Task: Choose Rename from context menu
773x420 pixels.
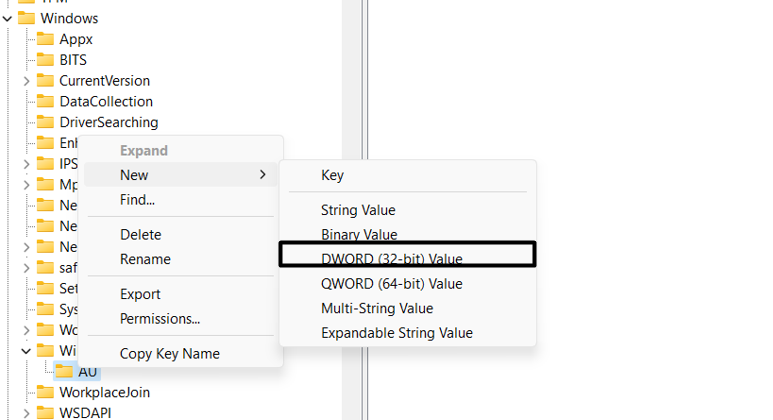Action: pyautogui.click(x=145, y=259)
